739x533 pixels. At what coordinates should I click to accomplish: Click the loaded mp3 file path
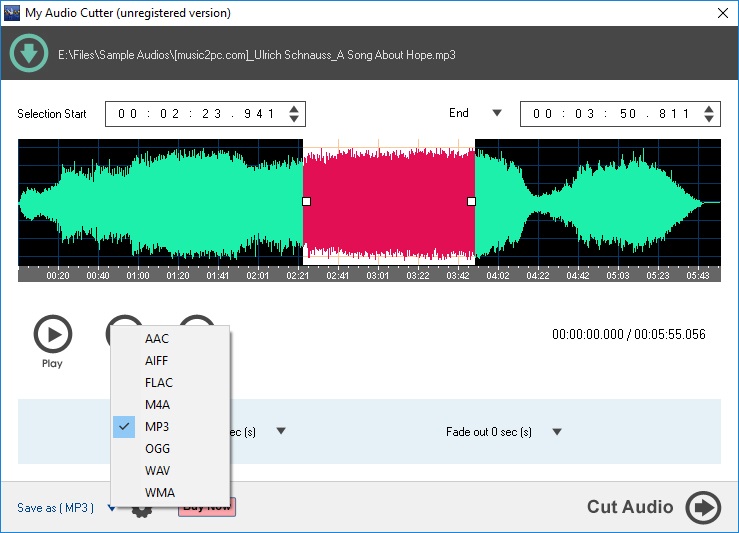257,55
